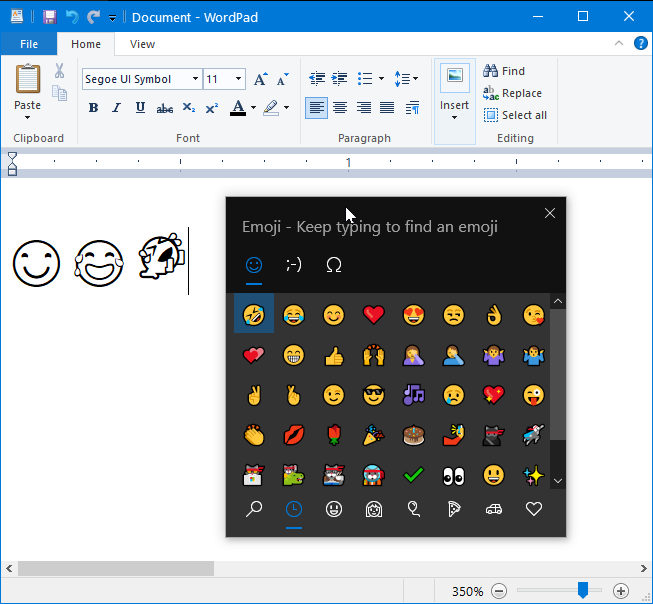The width and height of the screenshot is (653, 604).
Task: Switch to the Symbols omega tab
Action: [334, 265]
